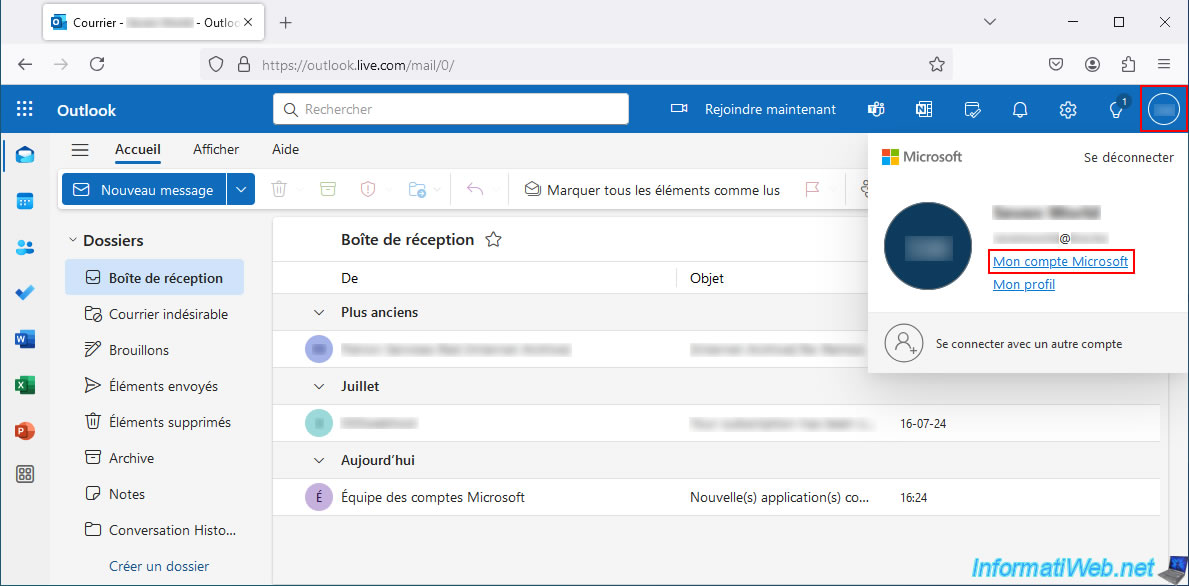Open the notifications bell
1189x586 pixels.
pyautogui.click(x=1020, y=109)
